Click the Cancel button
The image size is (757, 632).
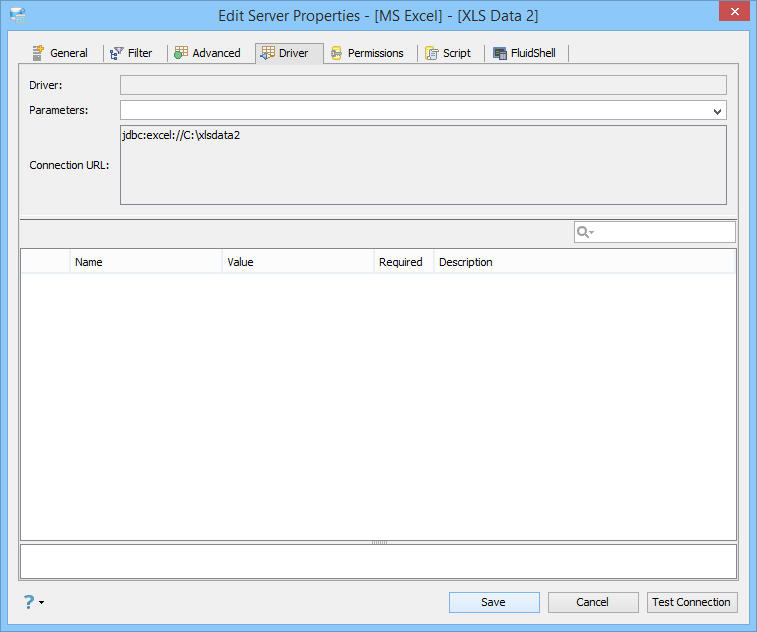[593, 602]
